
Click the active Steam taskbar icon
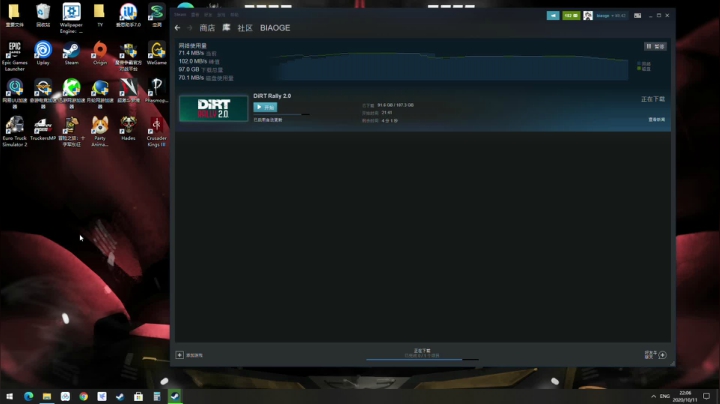tap(175, 396)
